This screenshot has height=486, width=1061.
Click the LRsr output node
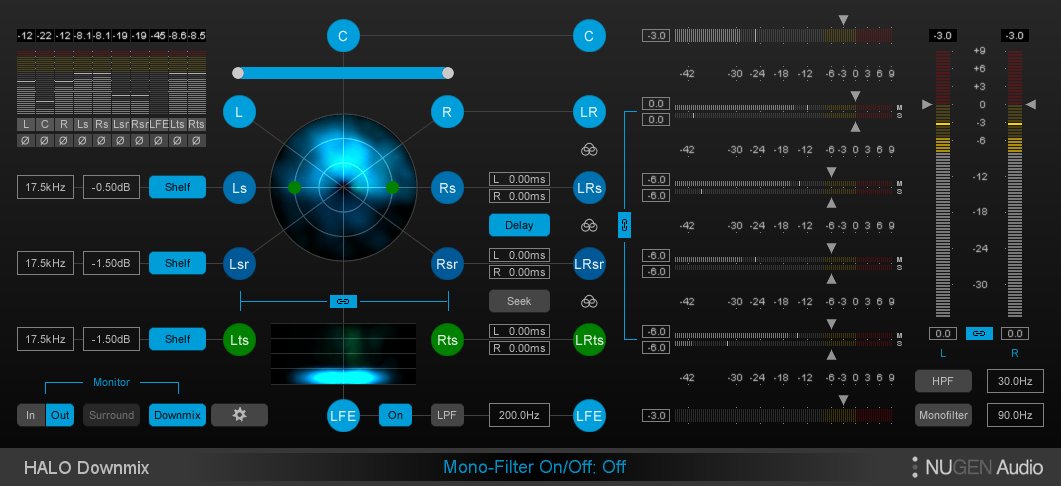pyautogui.click(x=589, y=263)
